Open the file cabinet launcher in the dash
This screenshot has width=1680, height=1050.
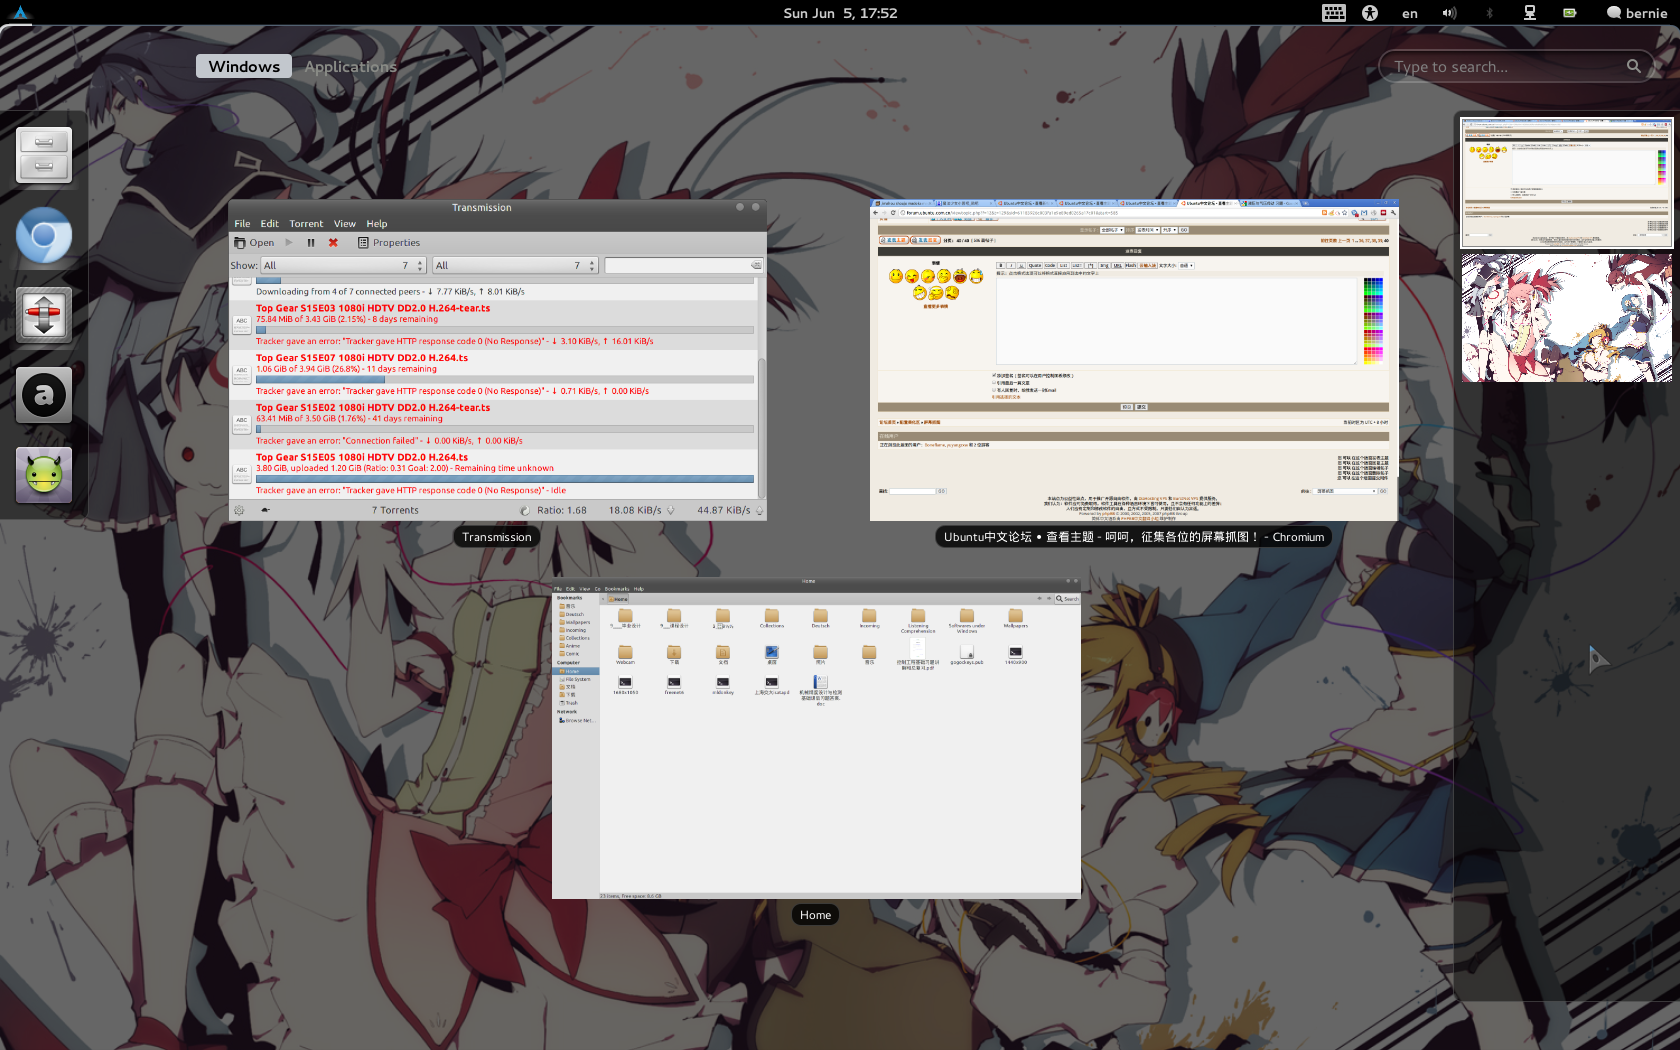[44, 155]
